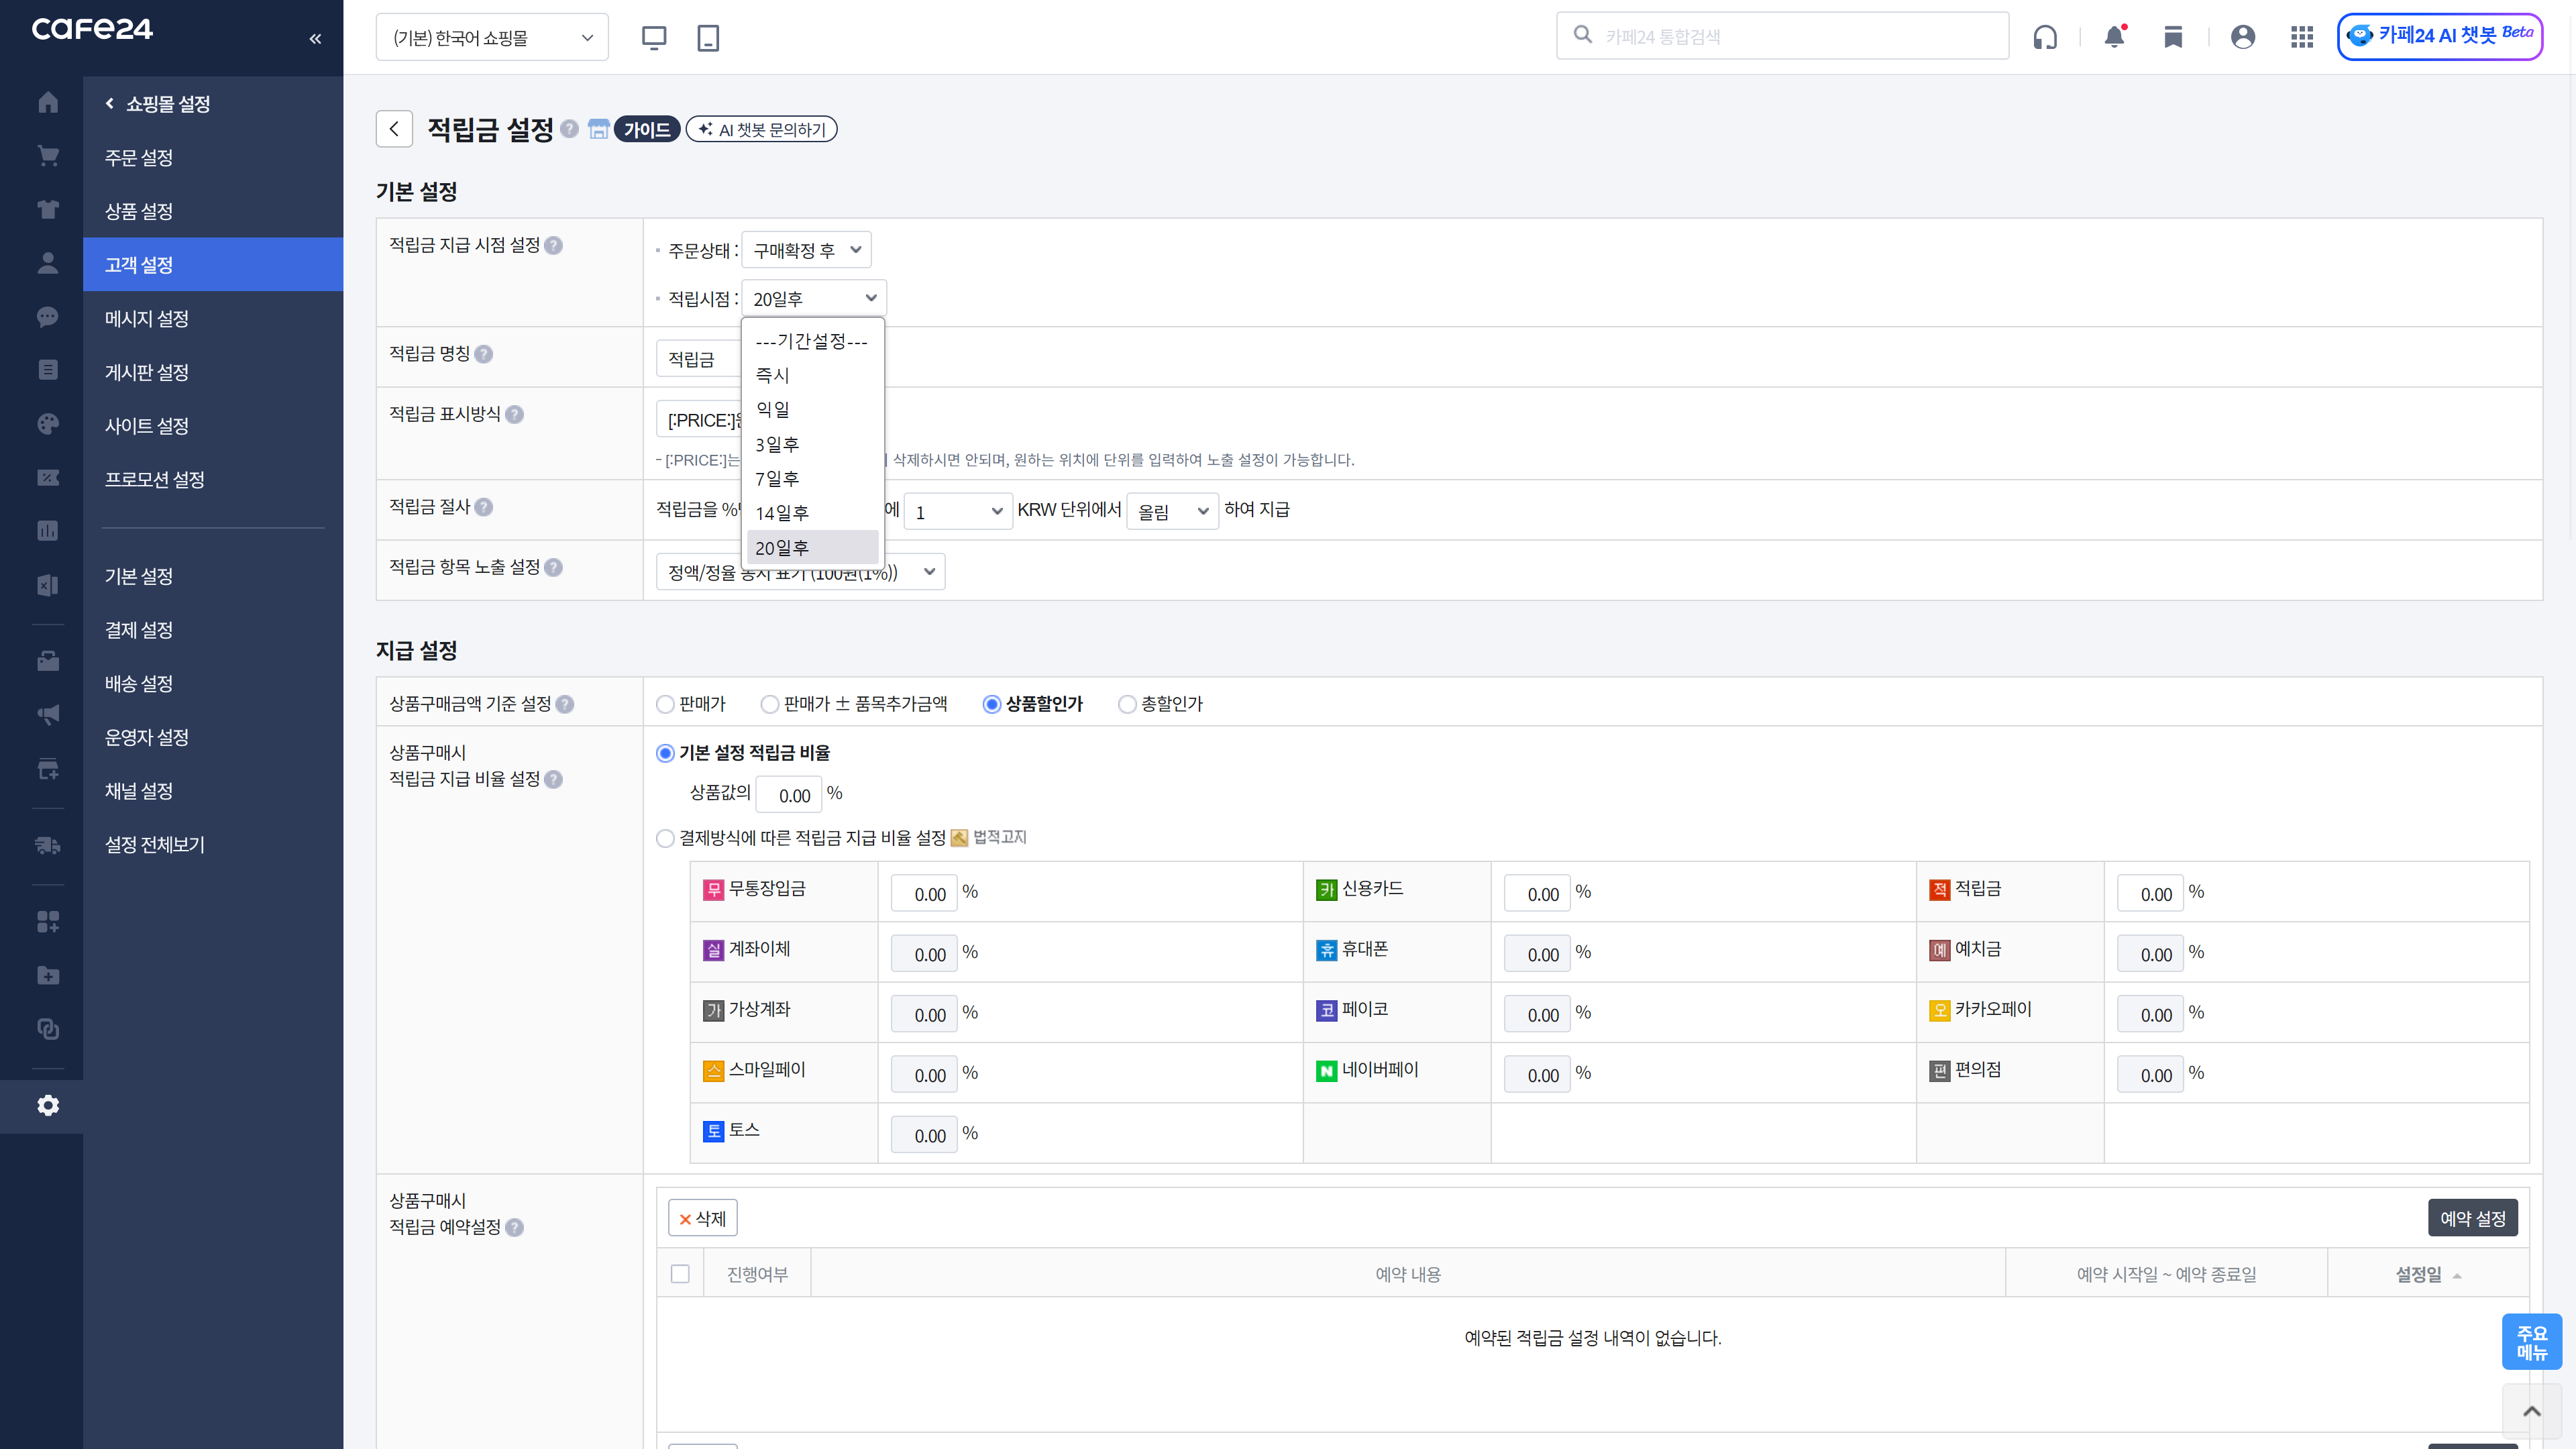Expand the 올림 rounding dropdown
Screen dimensions: 2576x1449
1172,511
